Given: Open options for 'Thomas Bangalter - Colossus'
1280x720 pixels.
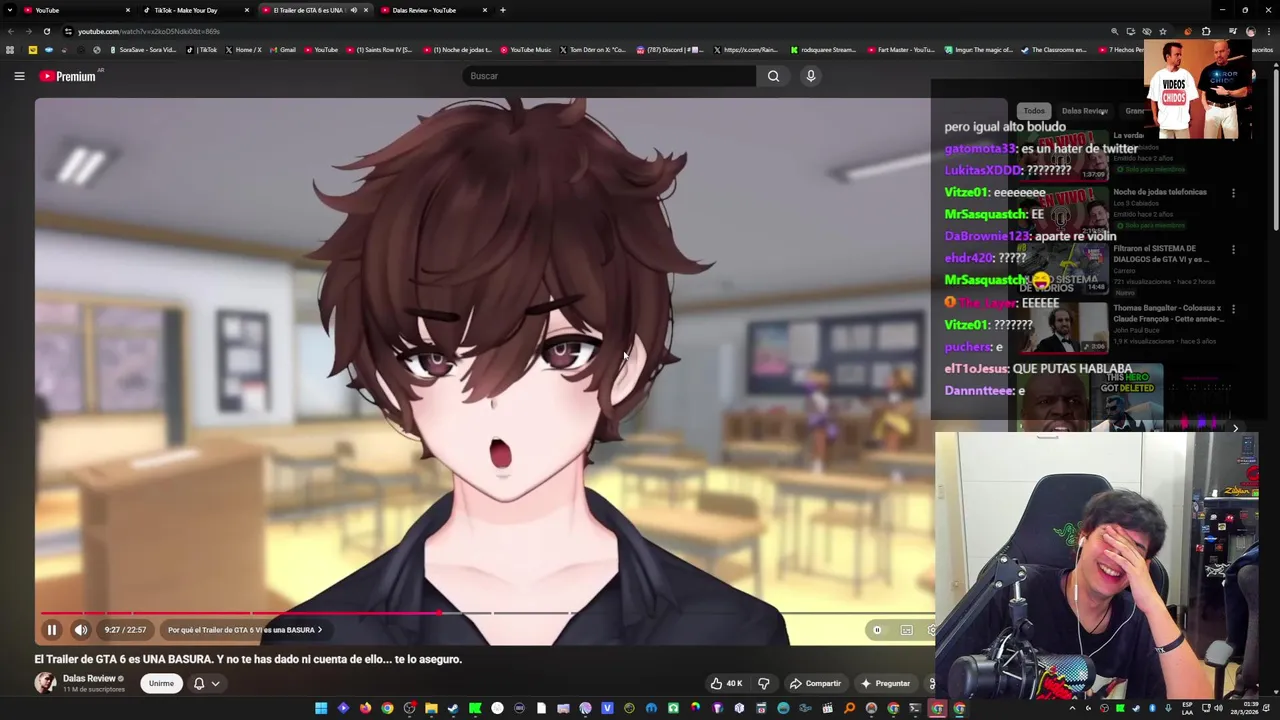Looking at the screenshot, I should [x=1233, y=309].
